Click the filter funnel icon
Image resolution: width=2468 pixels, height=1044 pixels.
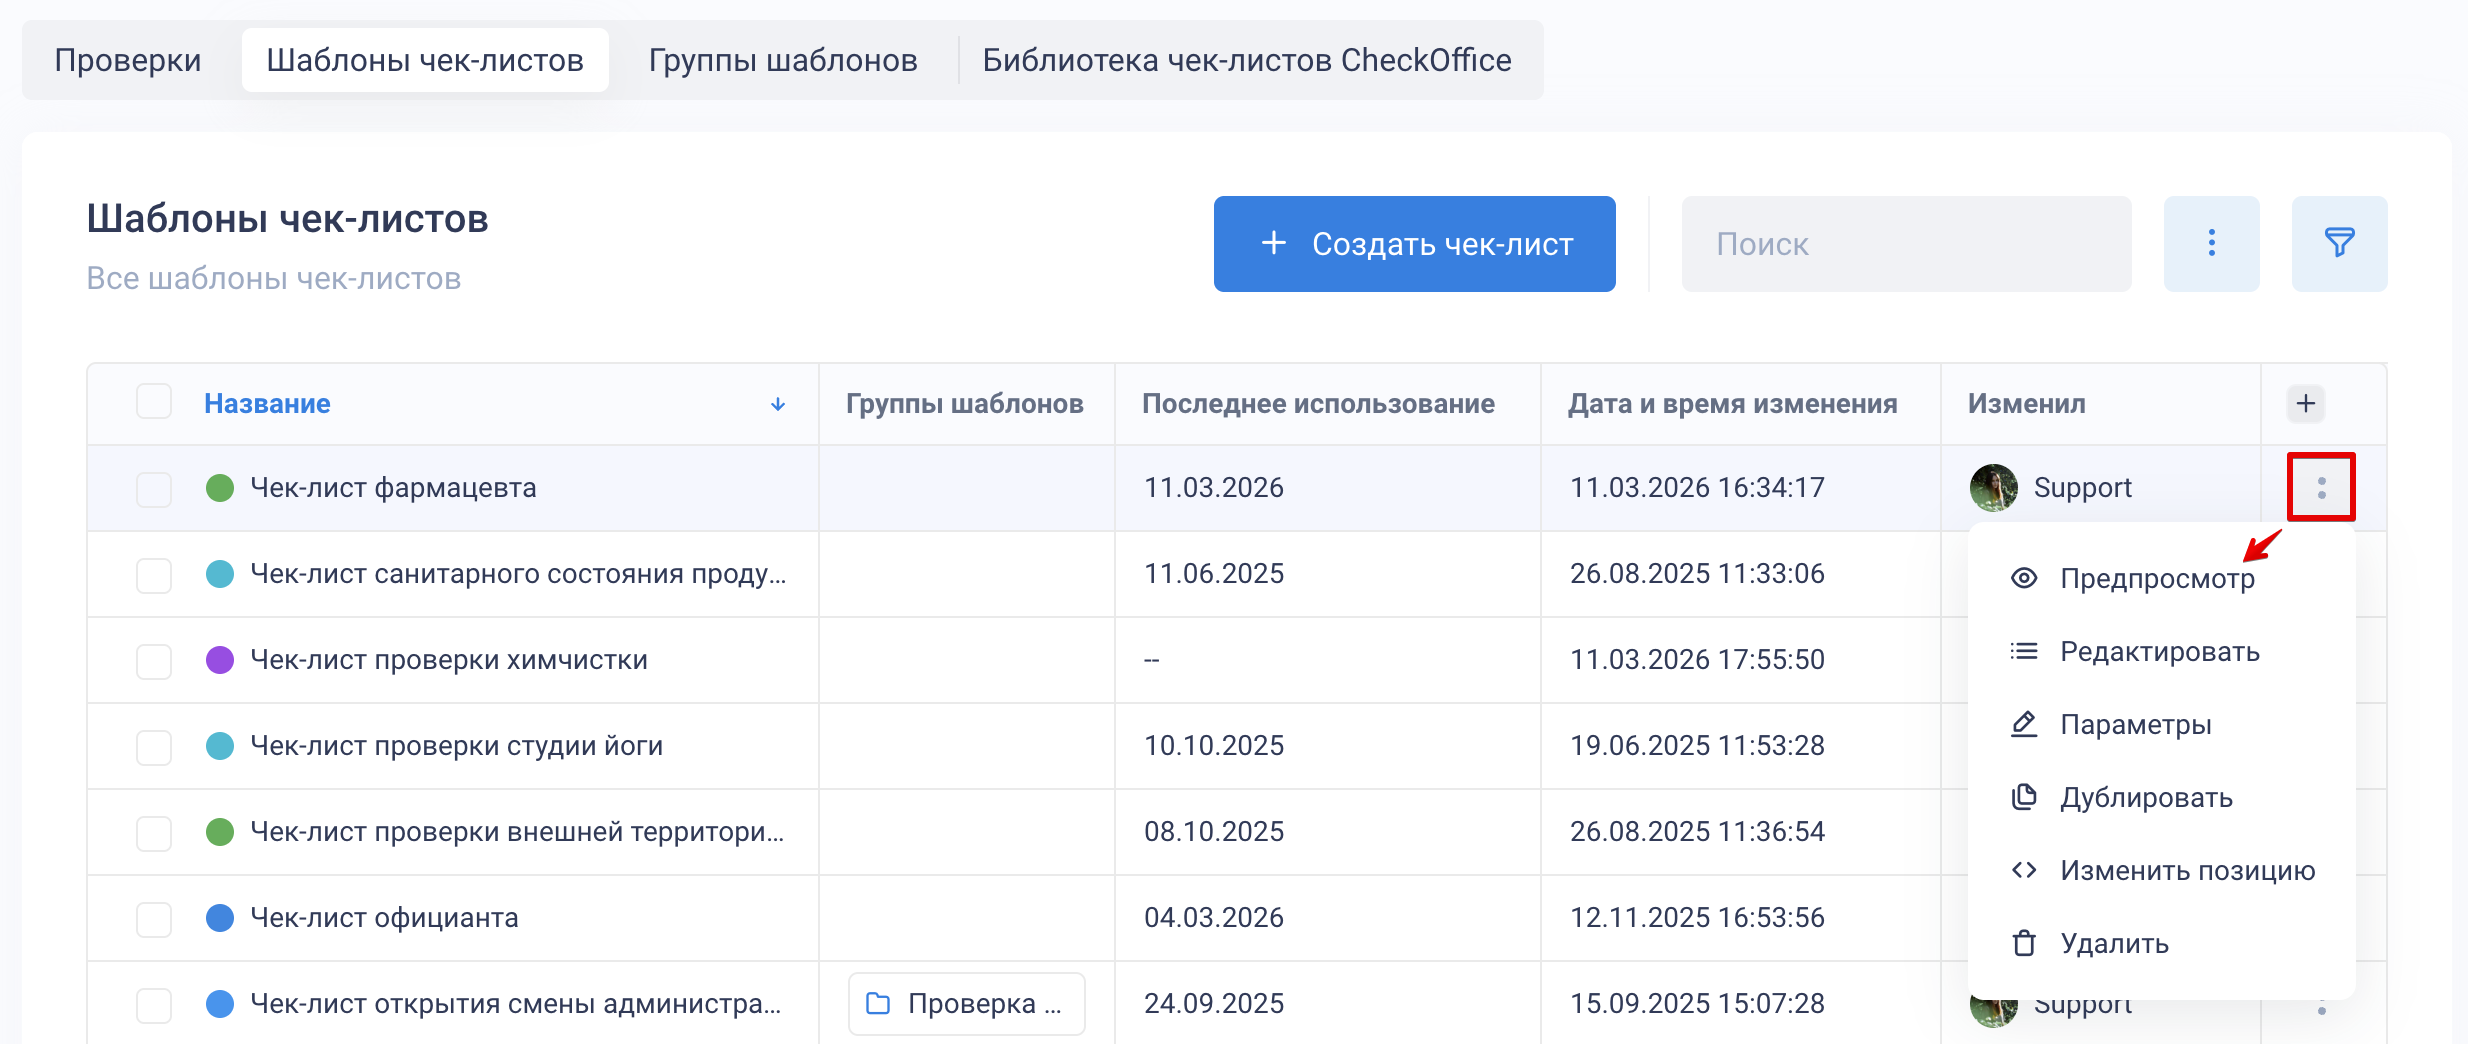click(x=2339, y=243)
